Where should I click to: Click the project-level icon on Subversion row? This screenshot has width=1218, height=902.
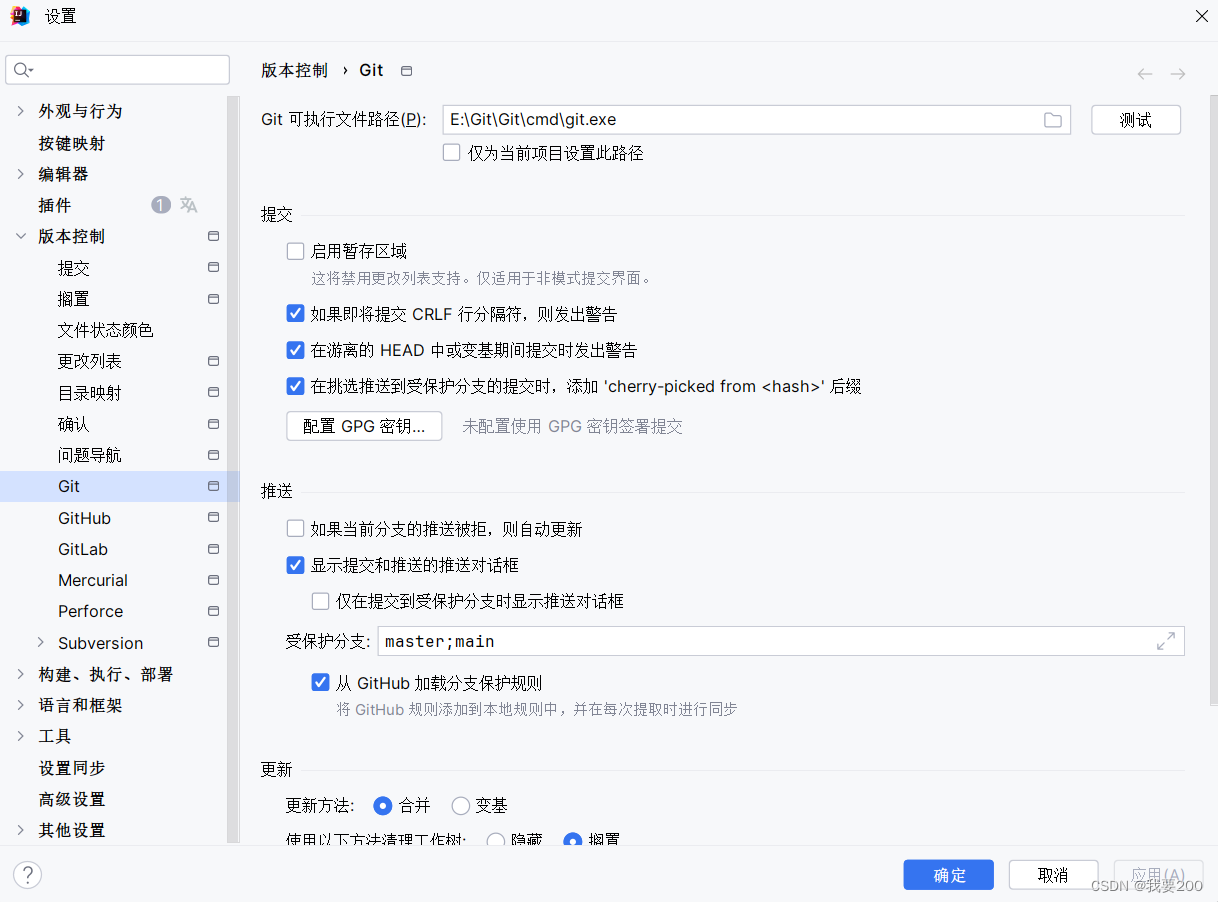pos(213,643)
